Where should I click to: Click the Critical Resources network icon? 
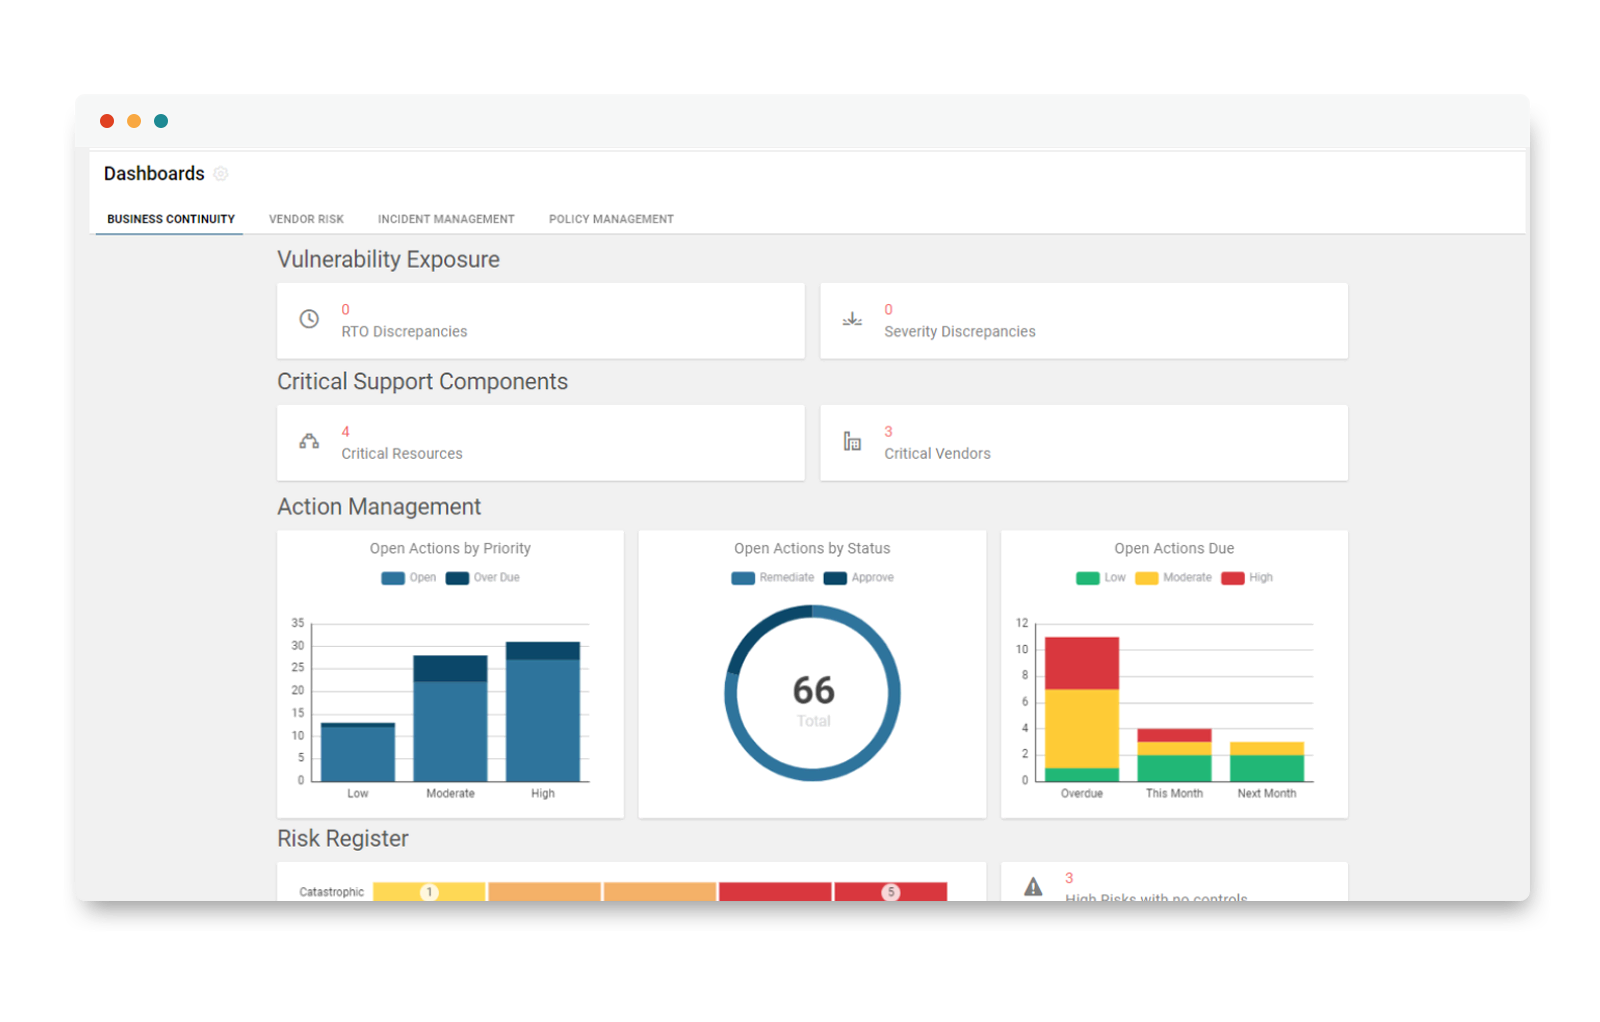(309, 441)
